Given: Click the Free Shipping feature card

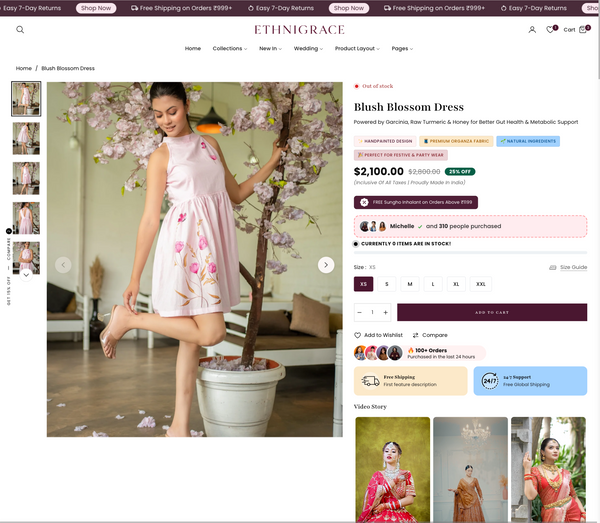Looking at the screenshot, I should click(411, 381).
